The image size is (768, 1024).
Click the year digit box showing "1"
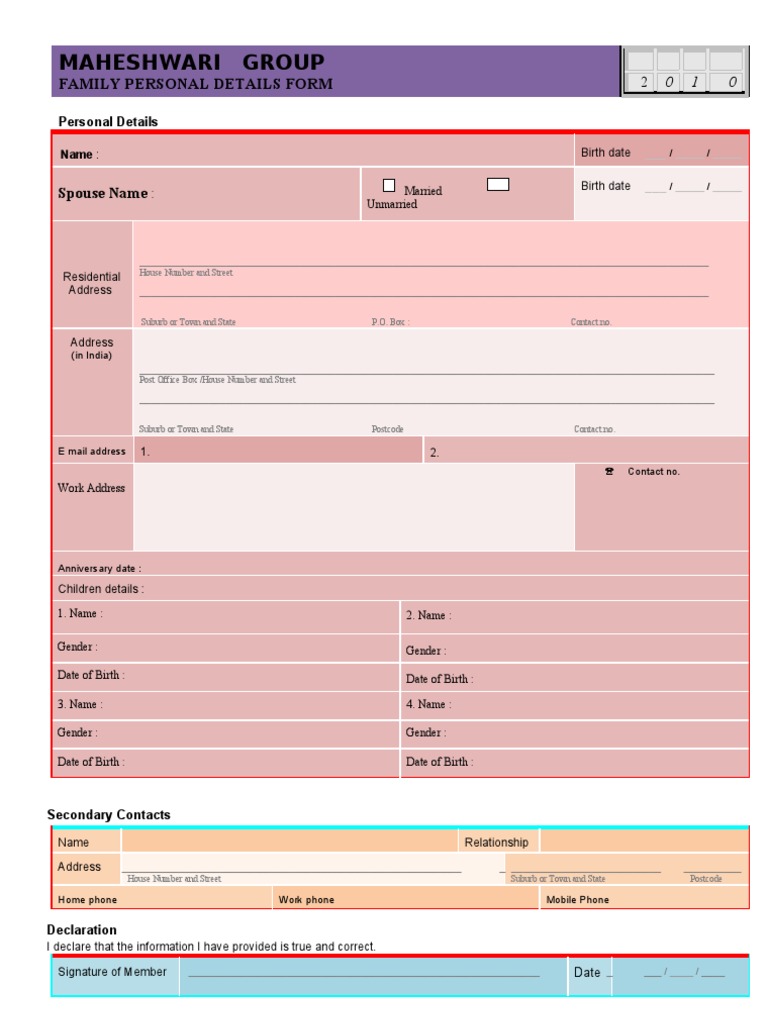(694, 82)
